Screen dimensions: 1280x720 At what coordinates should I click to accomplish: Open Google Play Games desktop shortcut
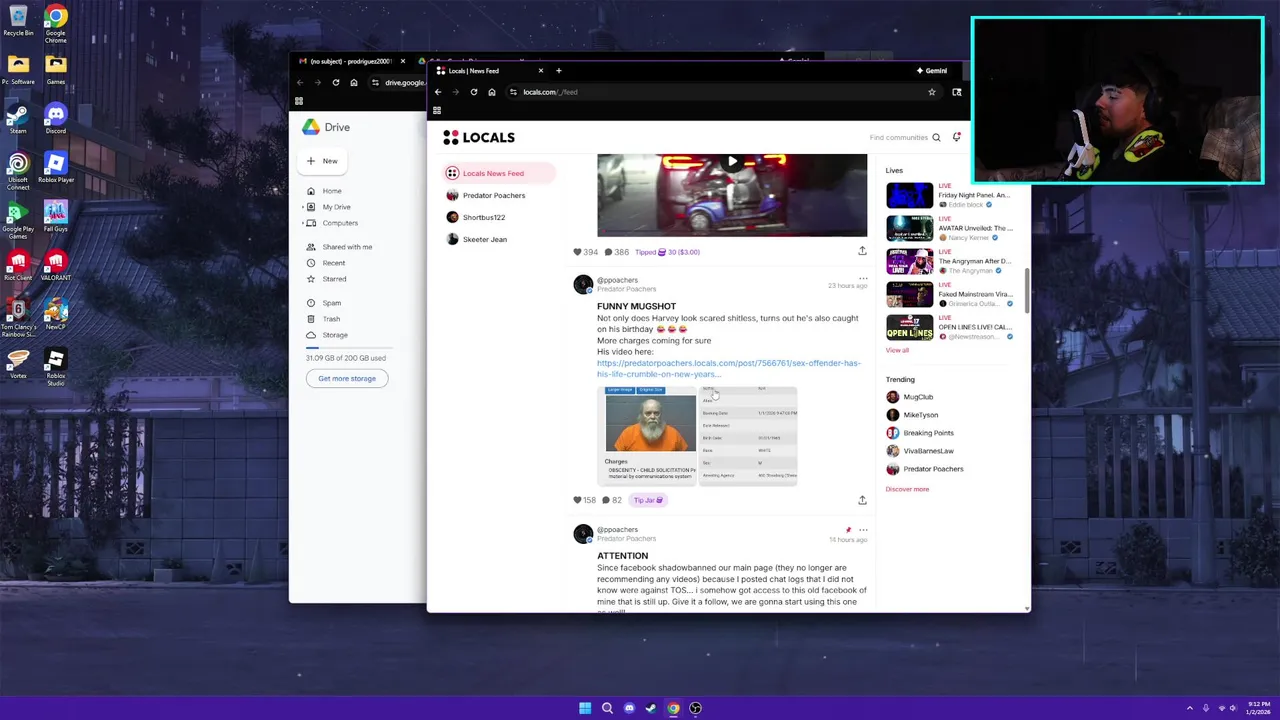(18, 218)
